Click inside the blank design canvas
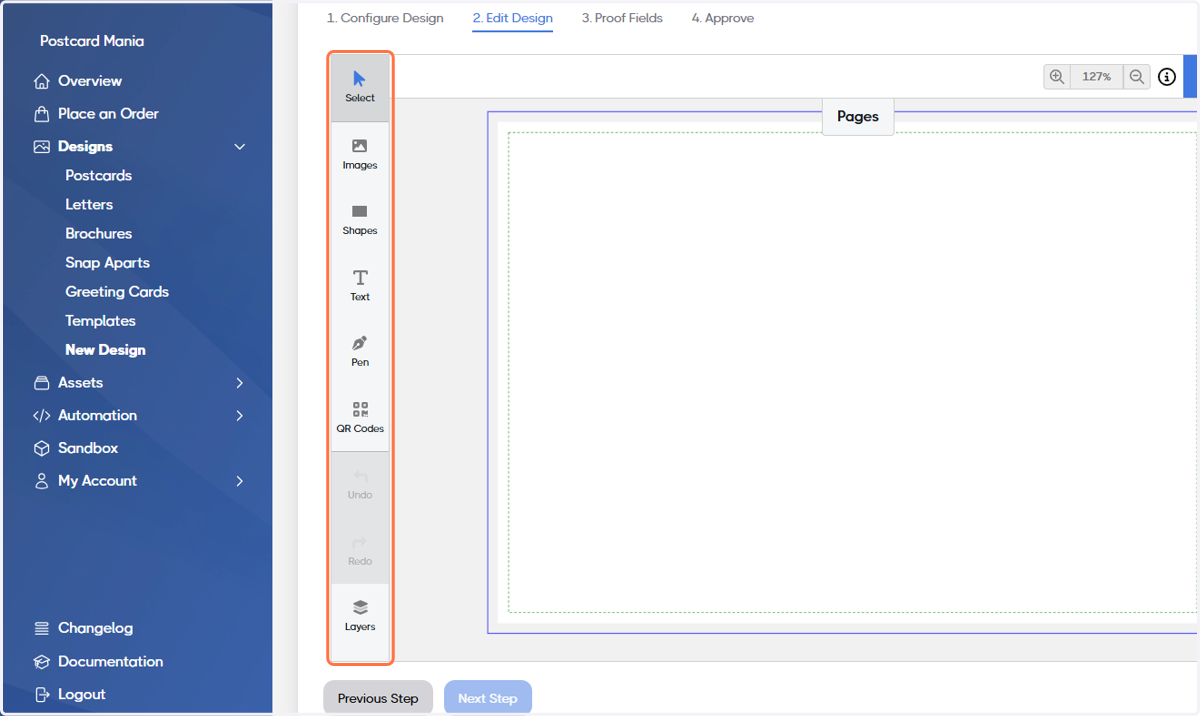1200x716 pixels. [x=850, y=372]
